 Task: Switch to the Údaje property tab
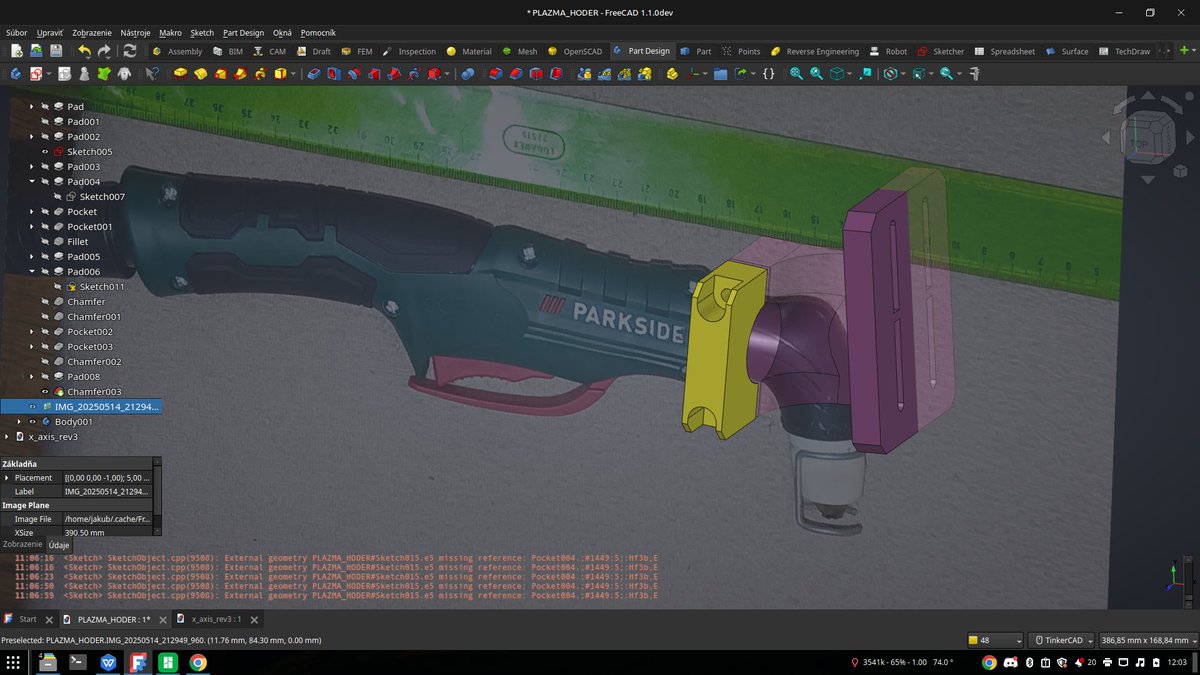(59, 545)
